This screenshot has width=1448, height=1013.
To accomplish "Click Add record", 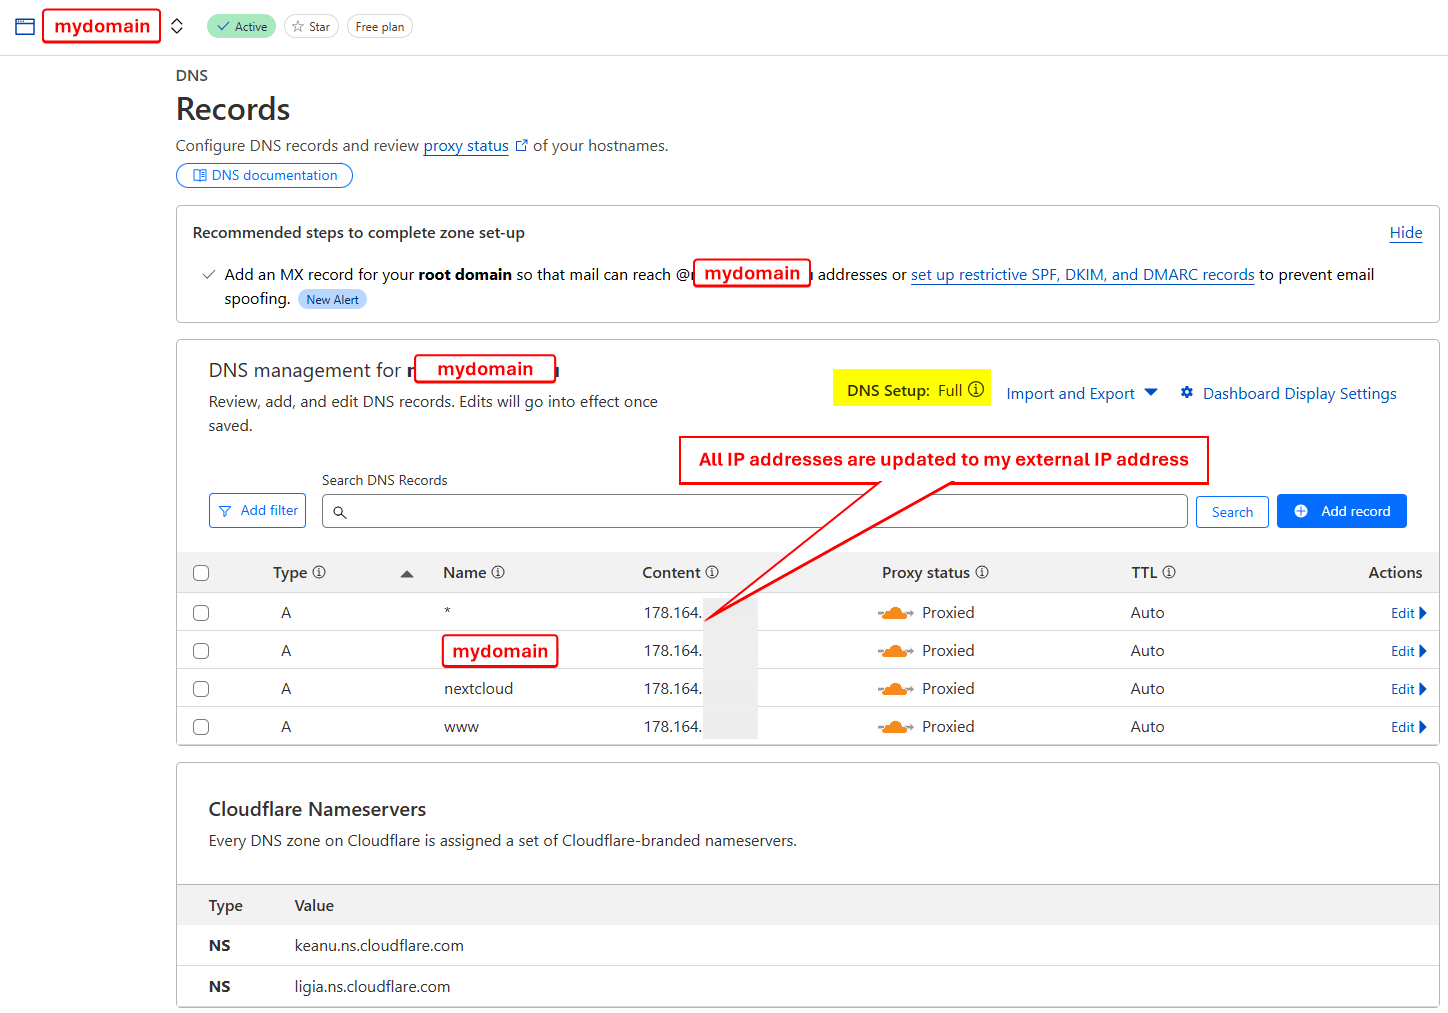I will [x=1342, y=511].
